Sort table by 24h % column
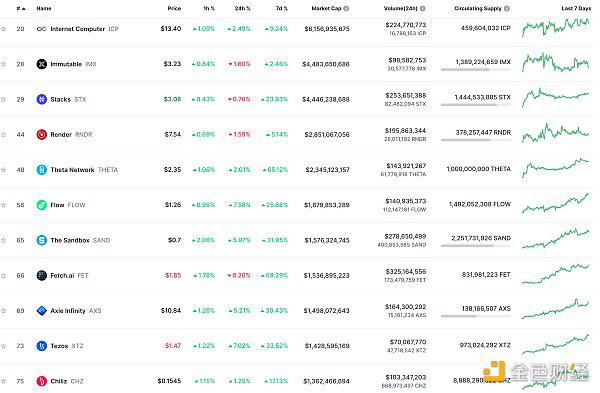The height and width of the screenshot is (393, 600). tap(242, 8)
